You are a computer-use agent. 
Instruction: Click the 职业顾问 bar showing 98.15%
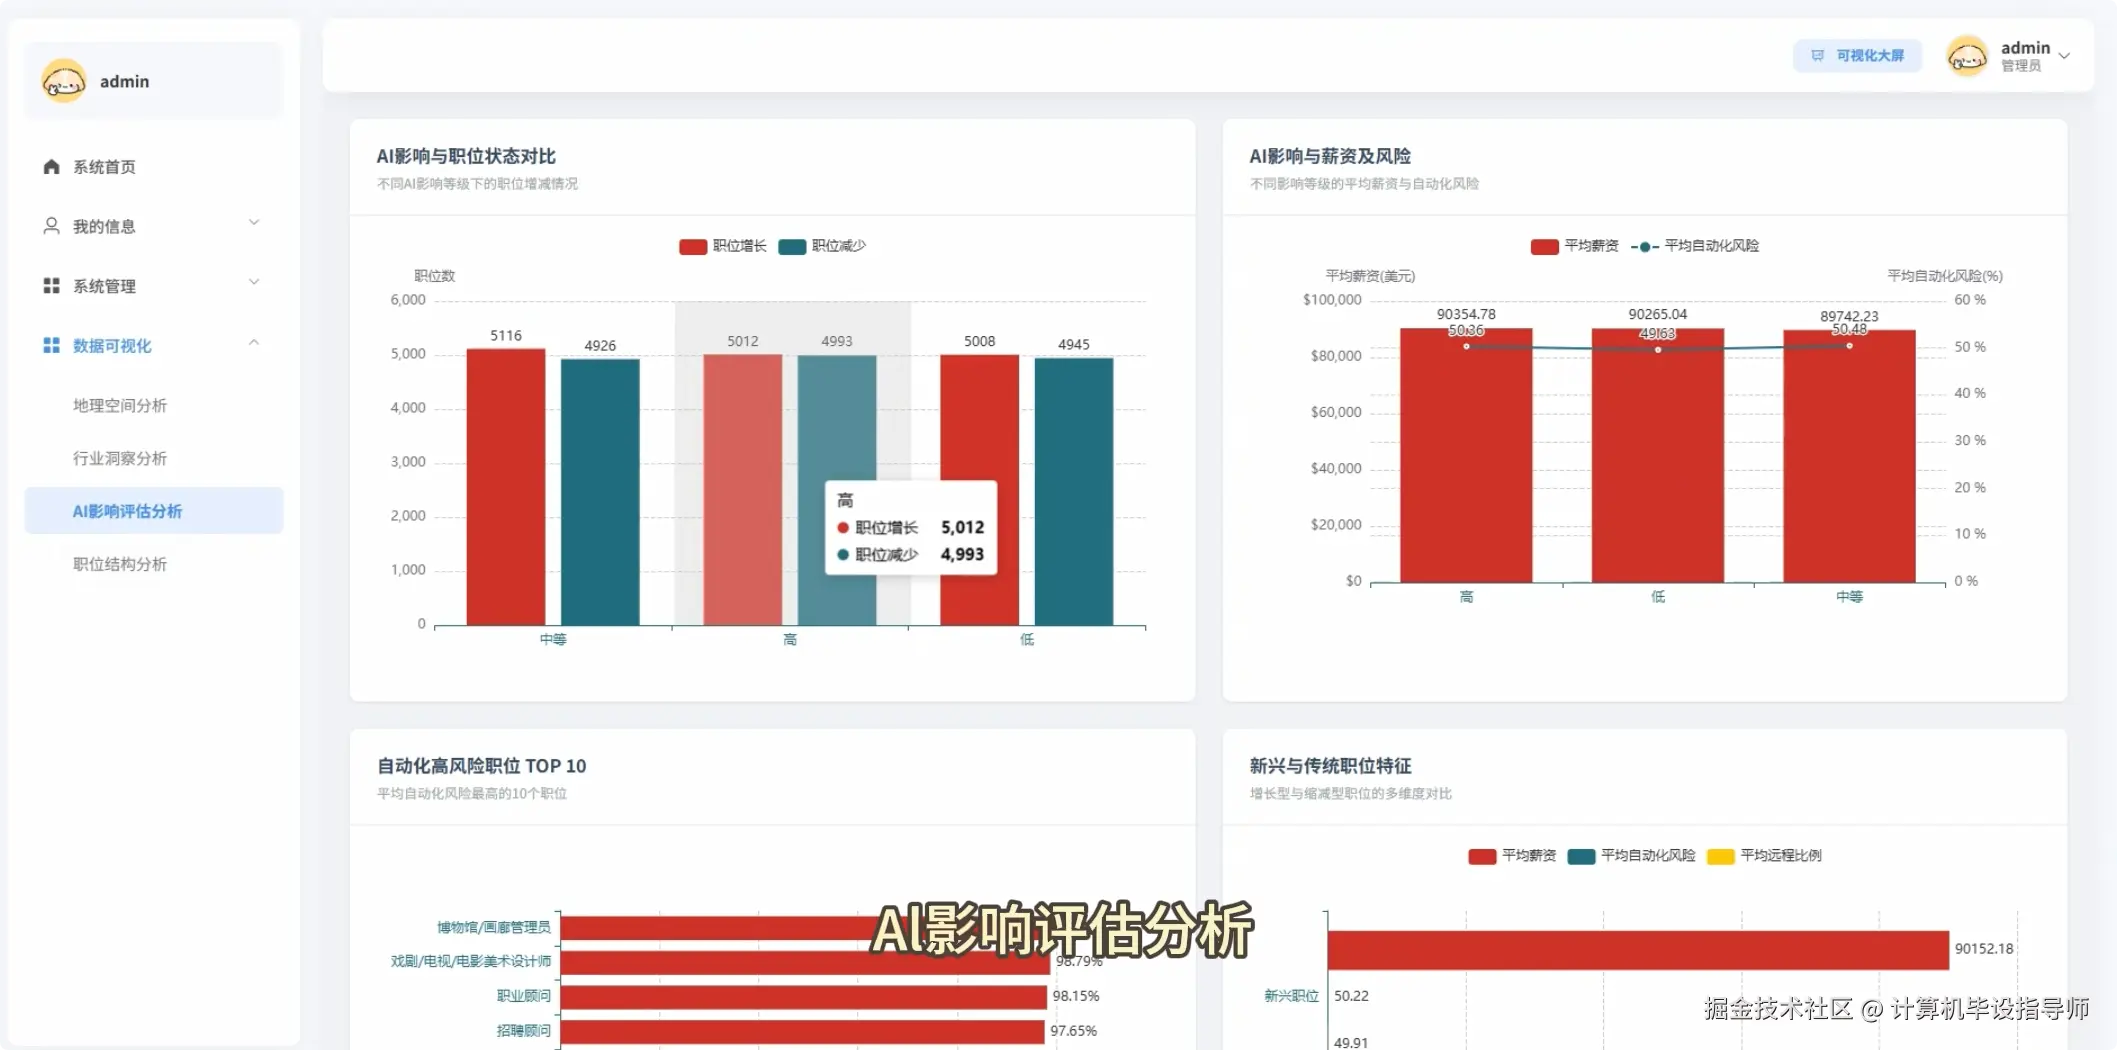click(804, 996)
